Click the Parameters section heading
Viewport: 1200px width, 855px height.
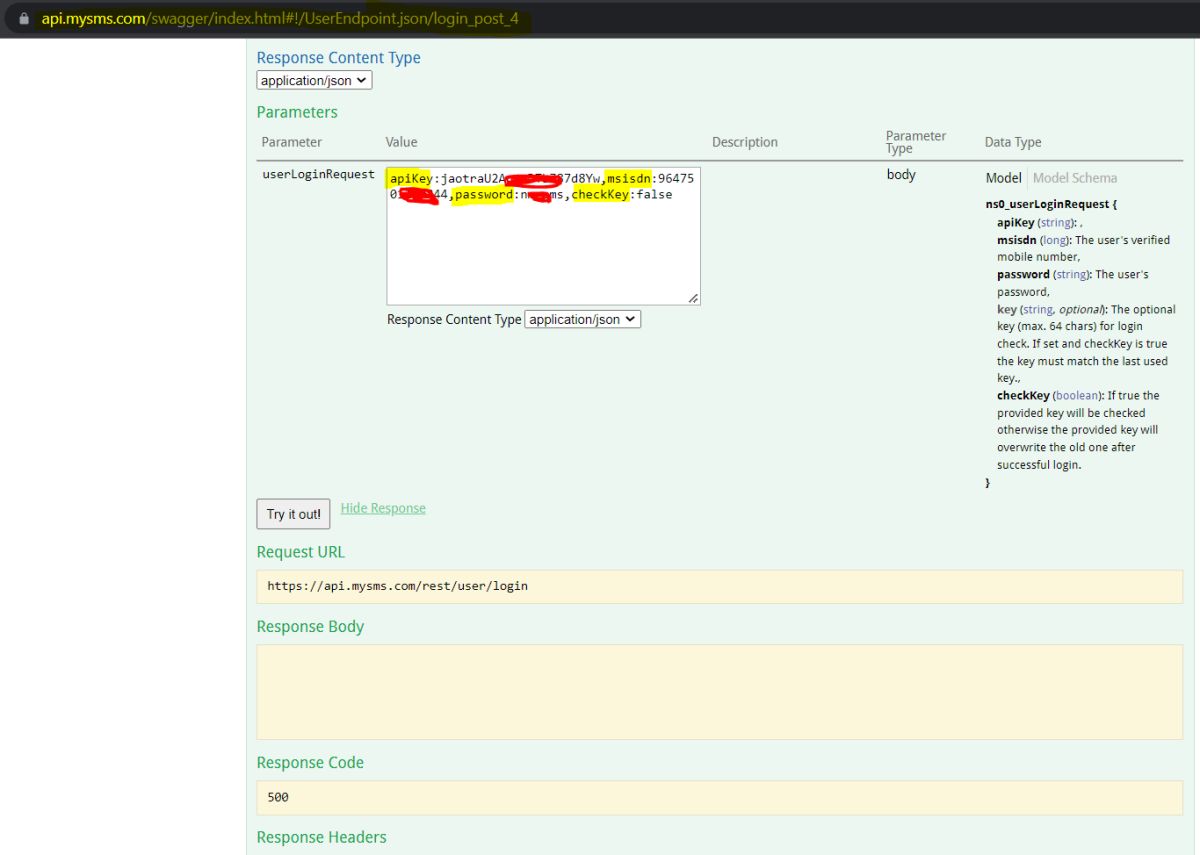click(x=297, y=112)
